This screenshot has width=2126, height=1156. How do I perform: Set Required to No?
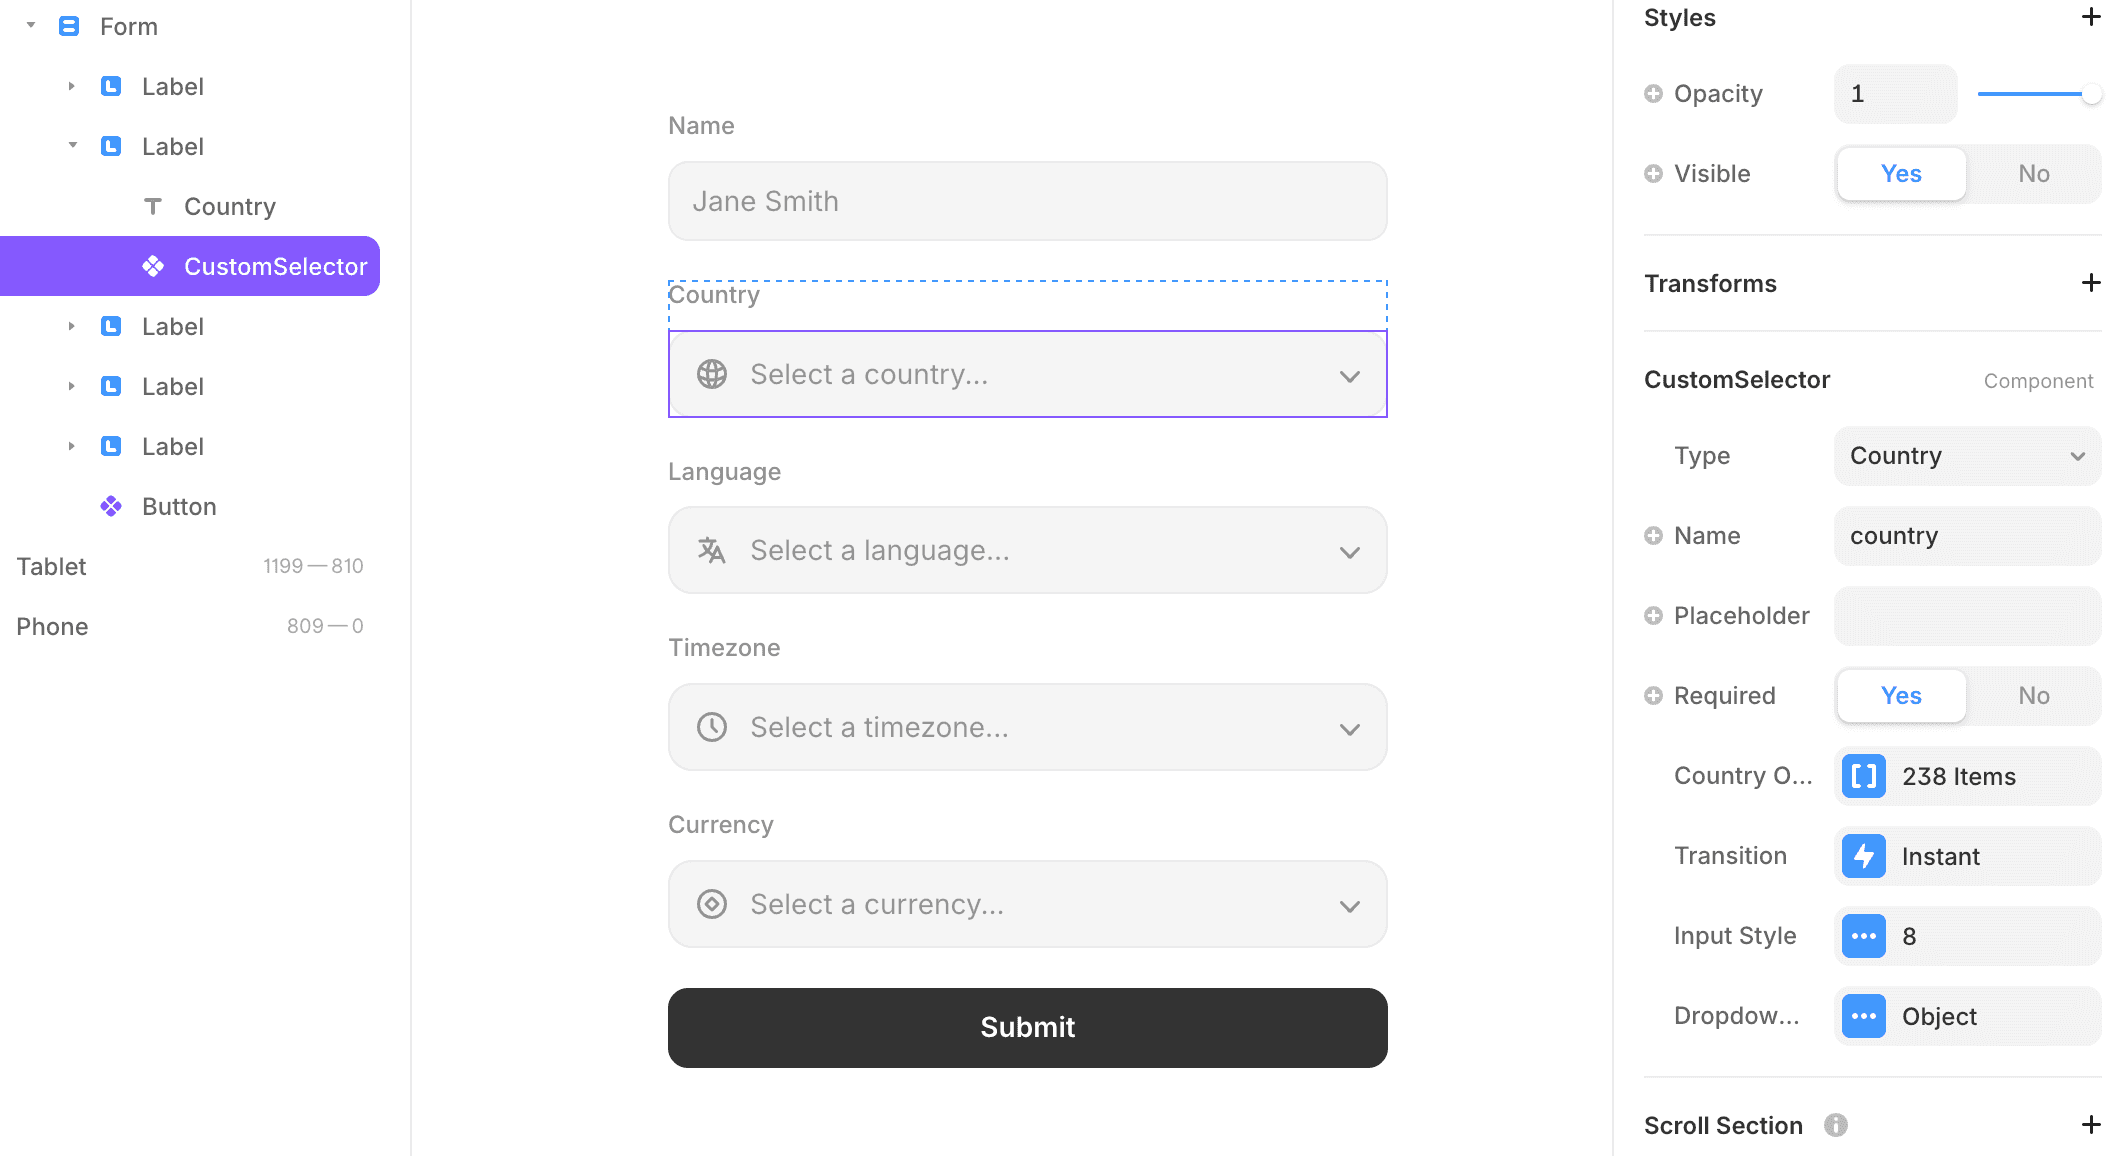[2033, 696]
